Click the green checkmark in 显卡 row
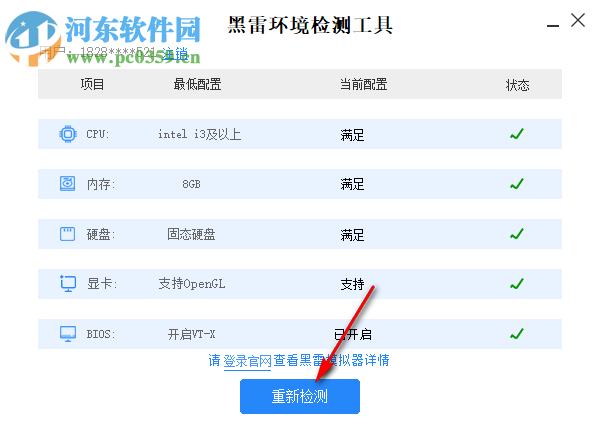 517,284
